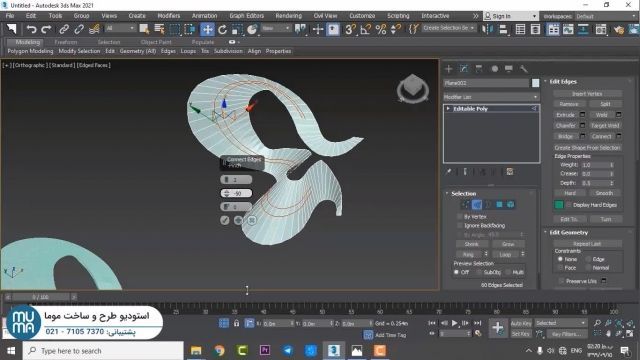
Task: Open the Modifiers menu
Action: 169,16
